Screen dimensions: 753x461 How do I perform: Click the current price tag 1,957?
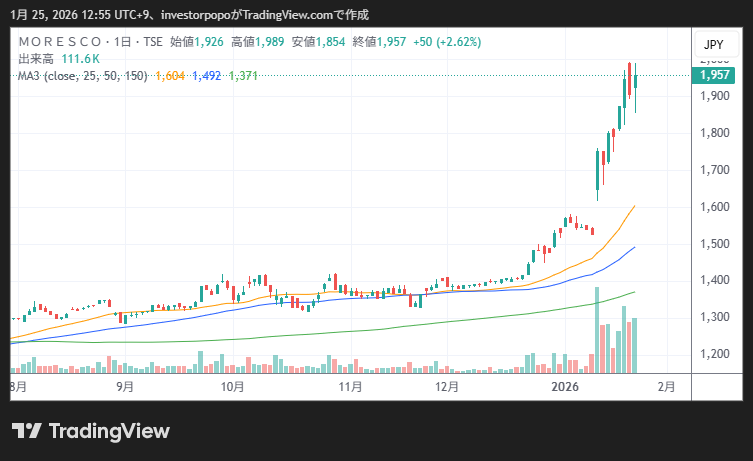tap(714, 75)
